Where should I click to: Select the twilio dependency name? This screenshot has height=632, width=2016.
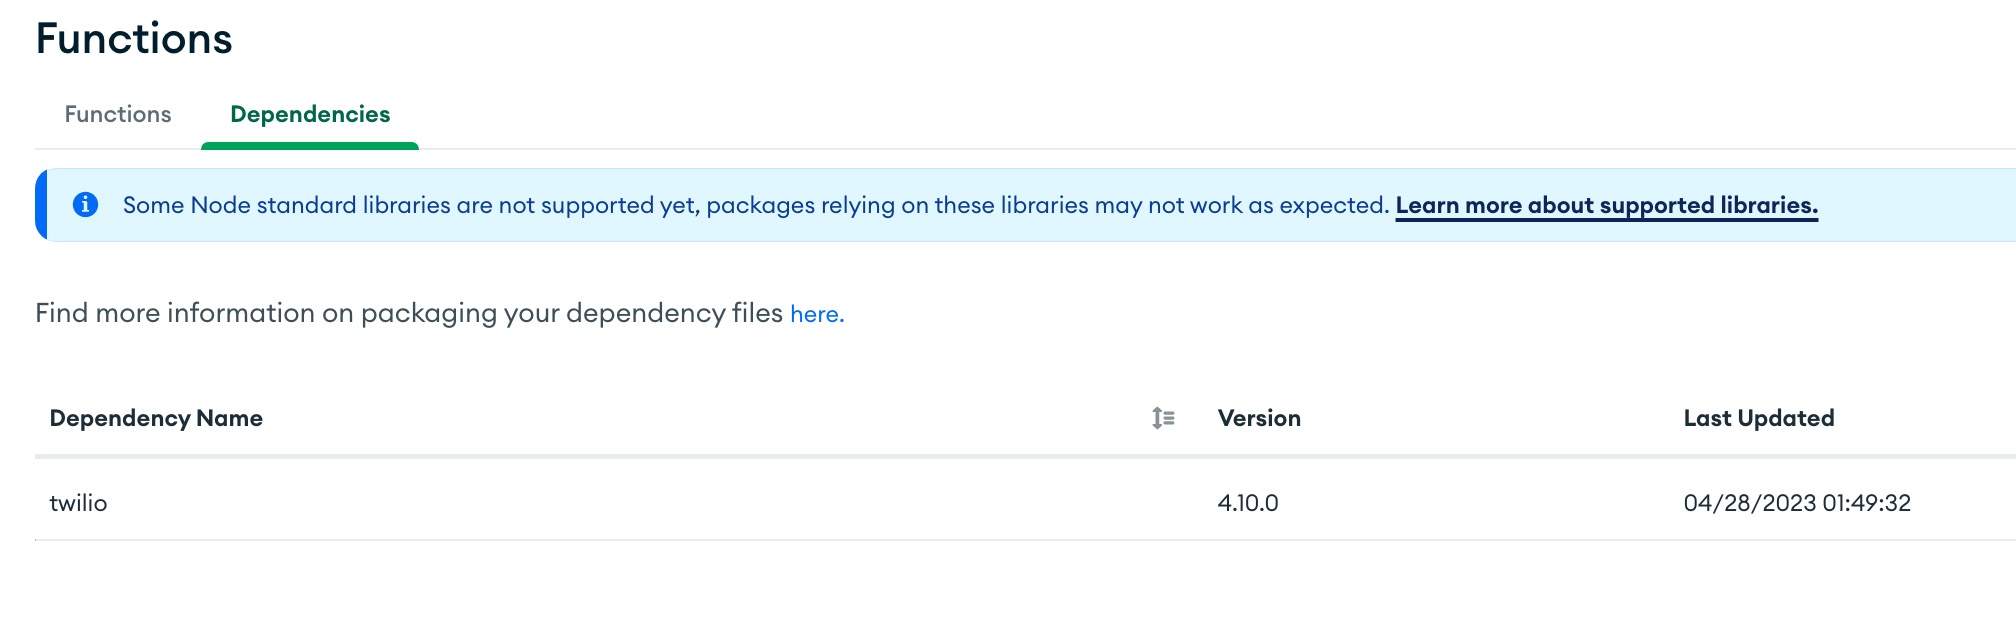[x=78, y=503]
